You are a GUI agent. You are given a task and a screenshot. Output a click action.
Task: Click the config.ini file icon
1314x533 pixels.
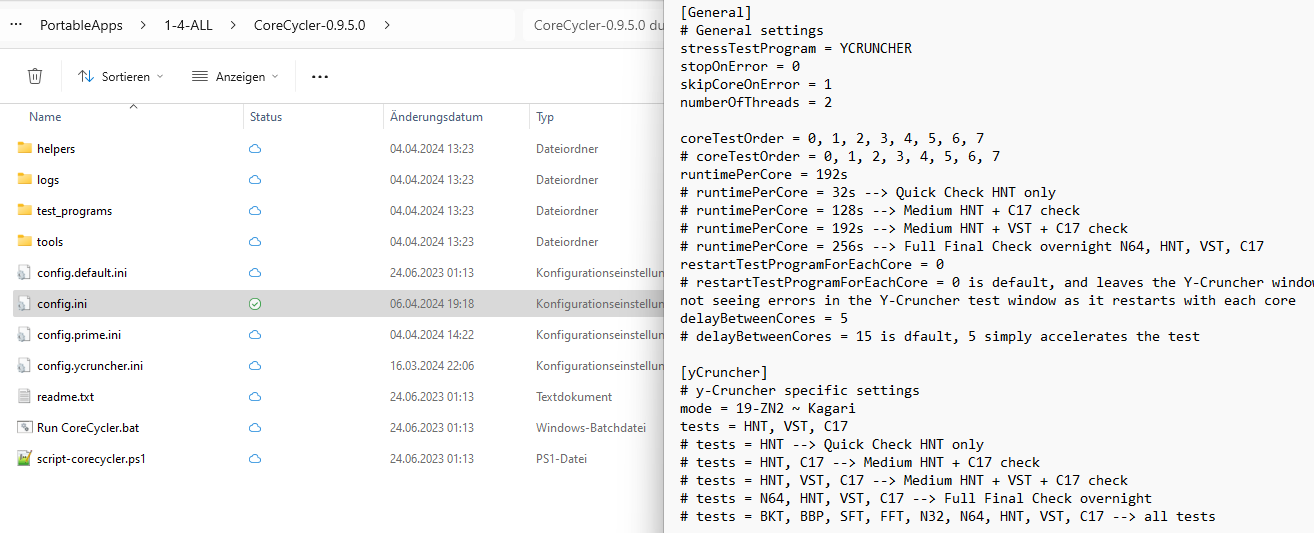tap(25, 303)
